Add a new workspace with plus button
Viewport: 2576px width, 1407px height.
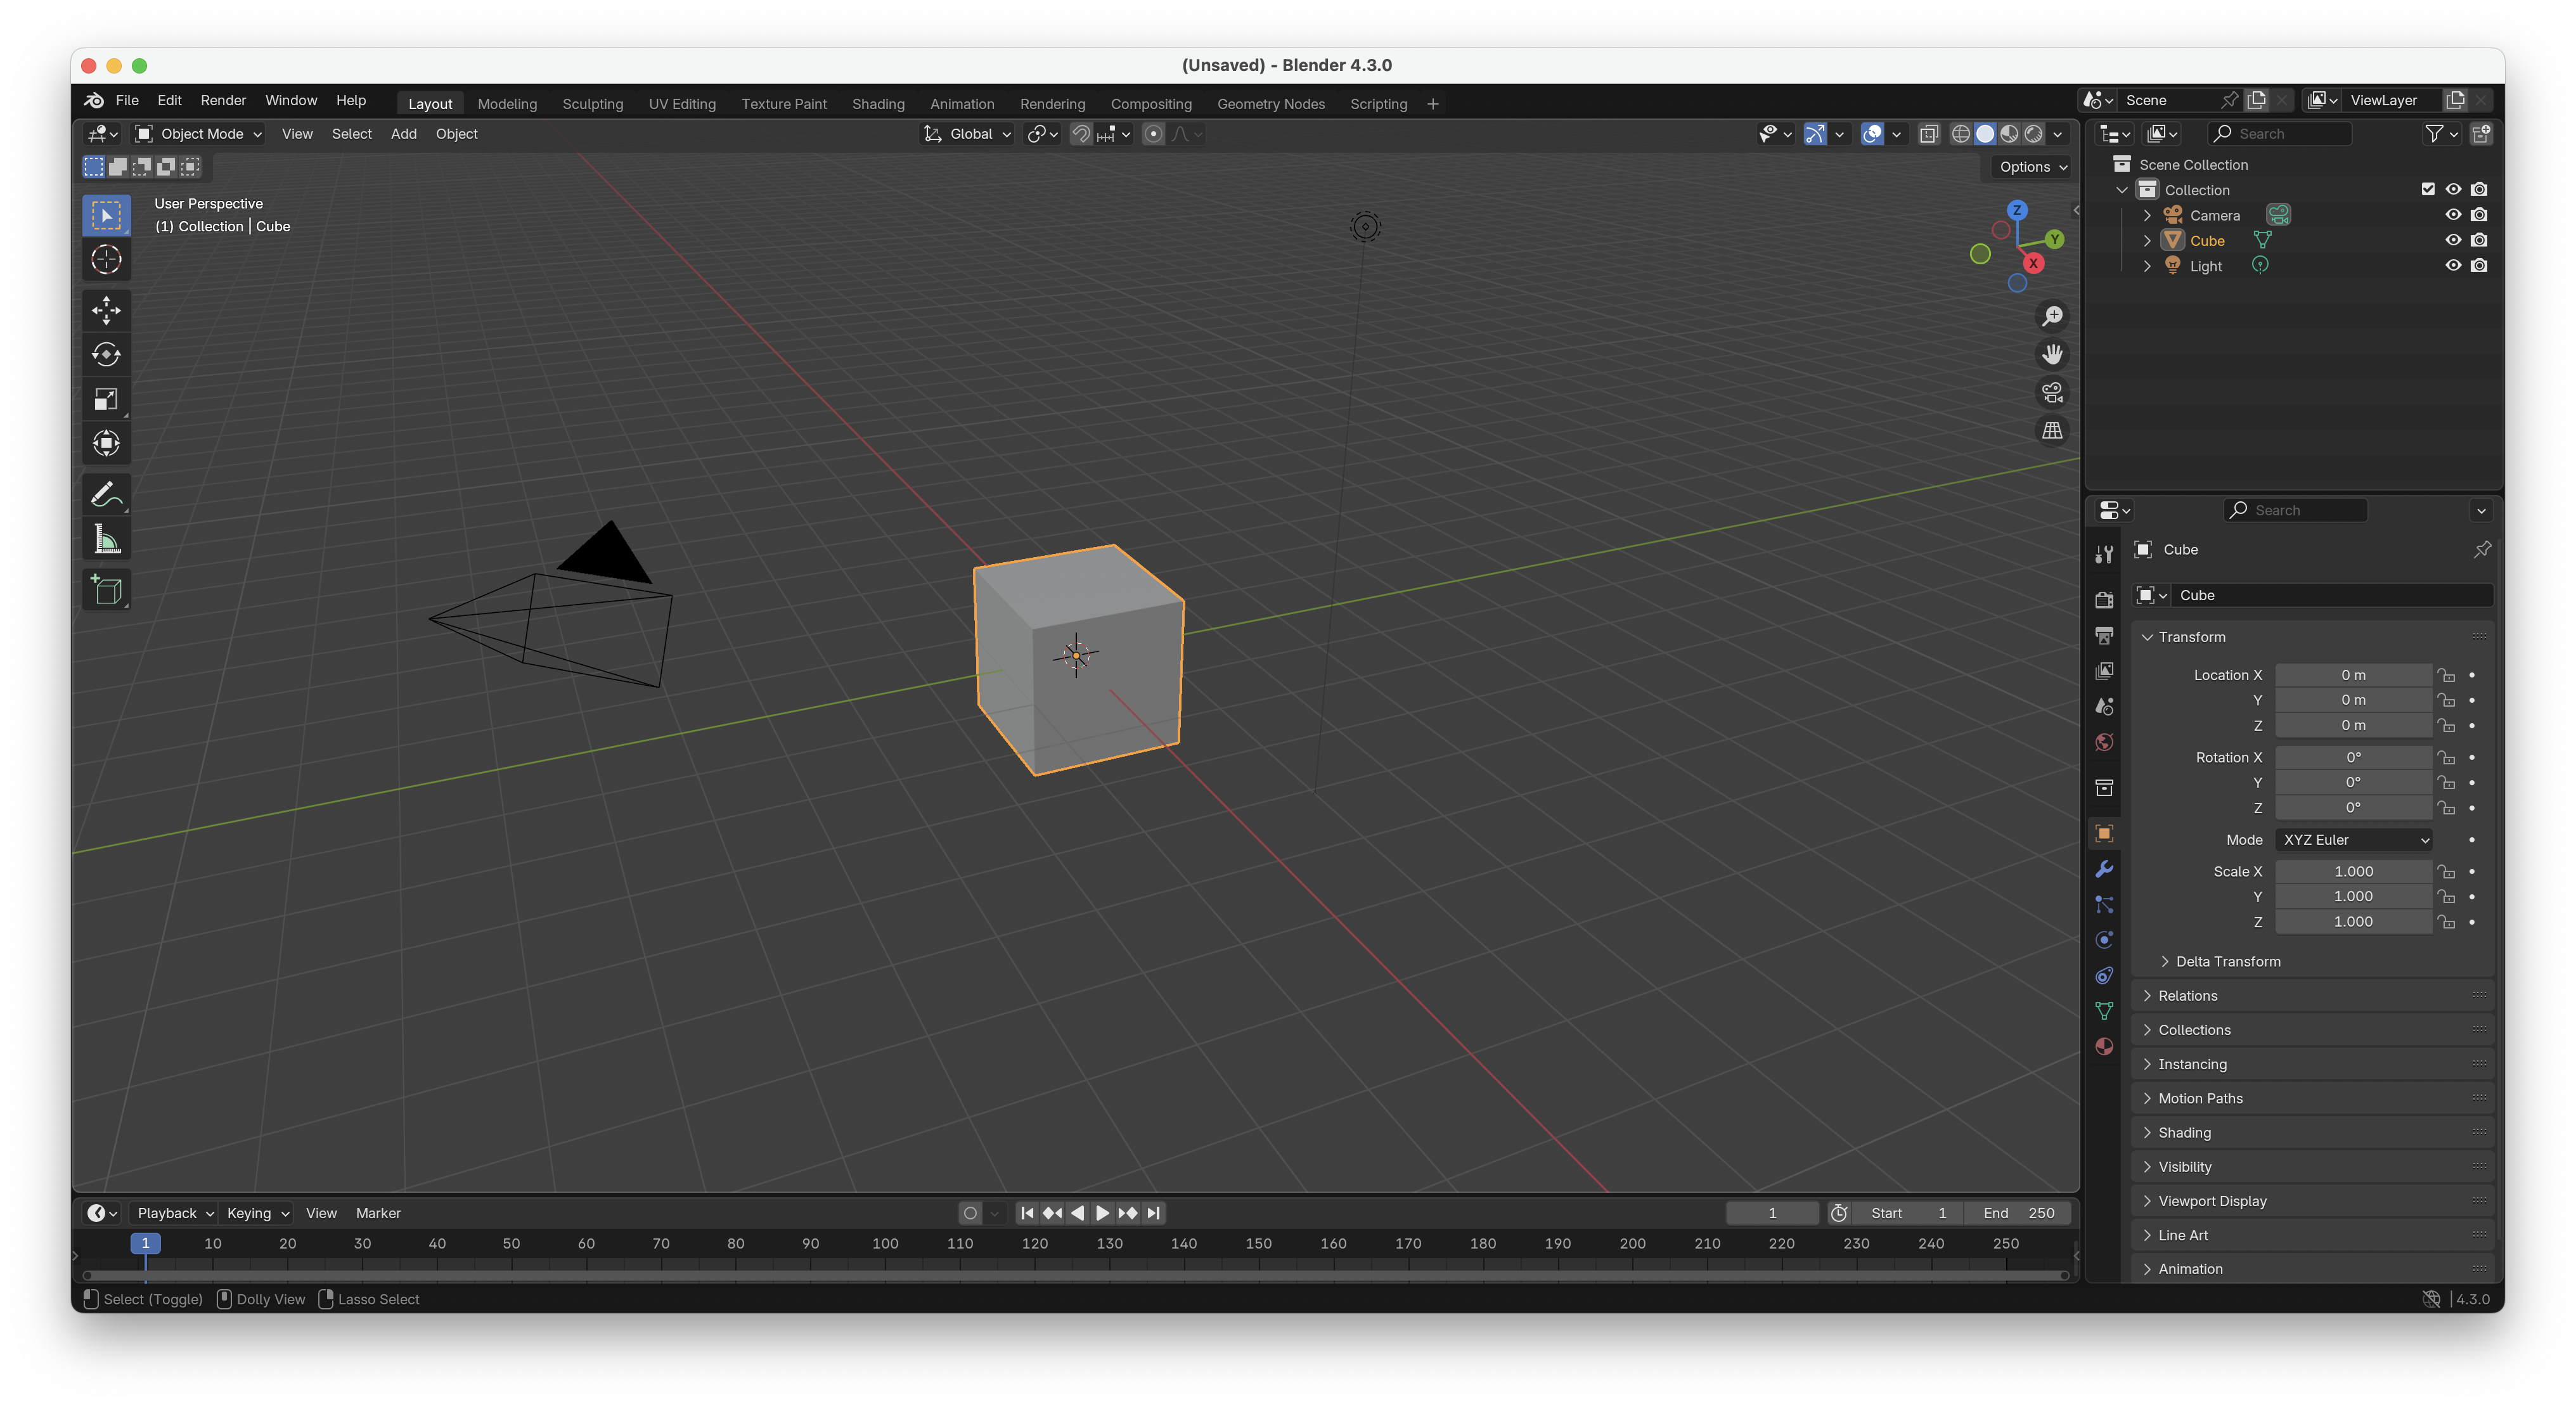point(1432,104)
